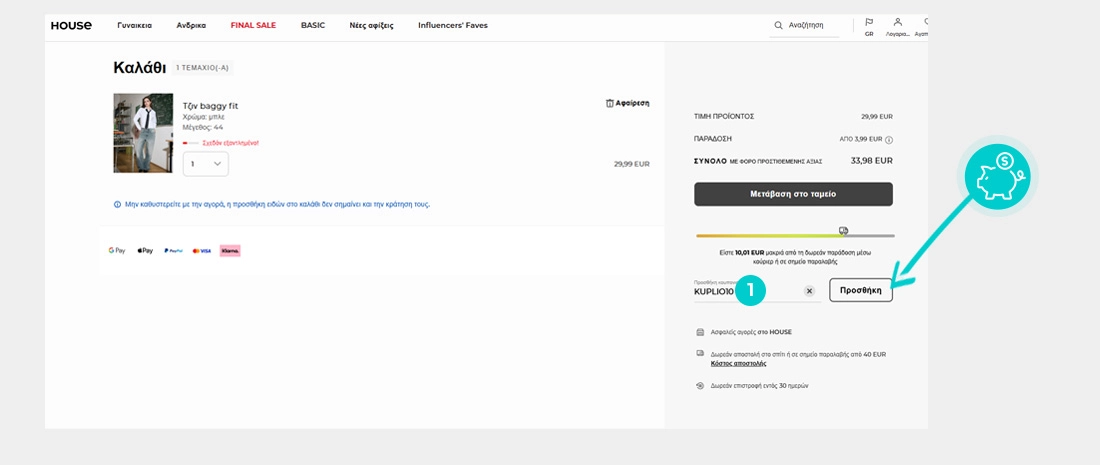Open the GR language flag icon

click(x=868, y=22)
